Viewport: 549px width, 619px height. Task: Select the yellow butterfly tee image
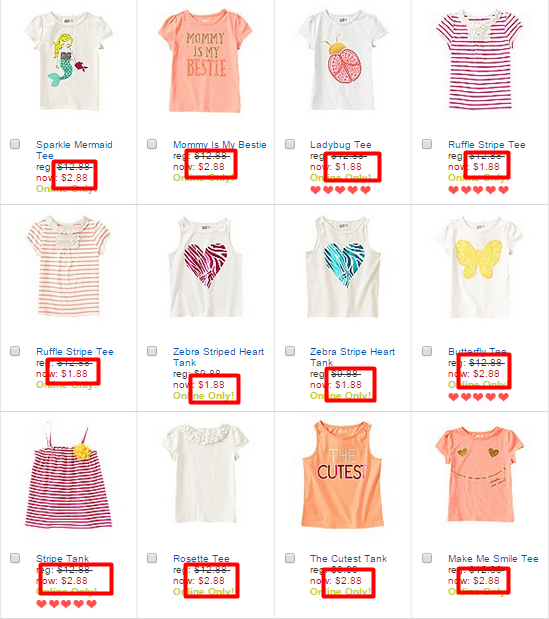(480, 268)
